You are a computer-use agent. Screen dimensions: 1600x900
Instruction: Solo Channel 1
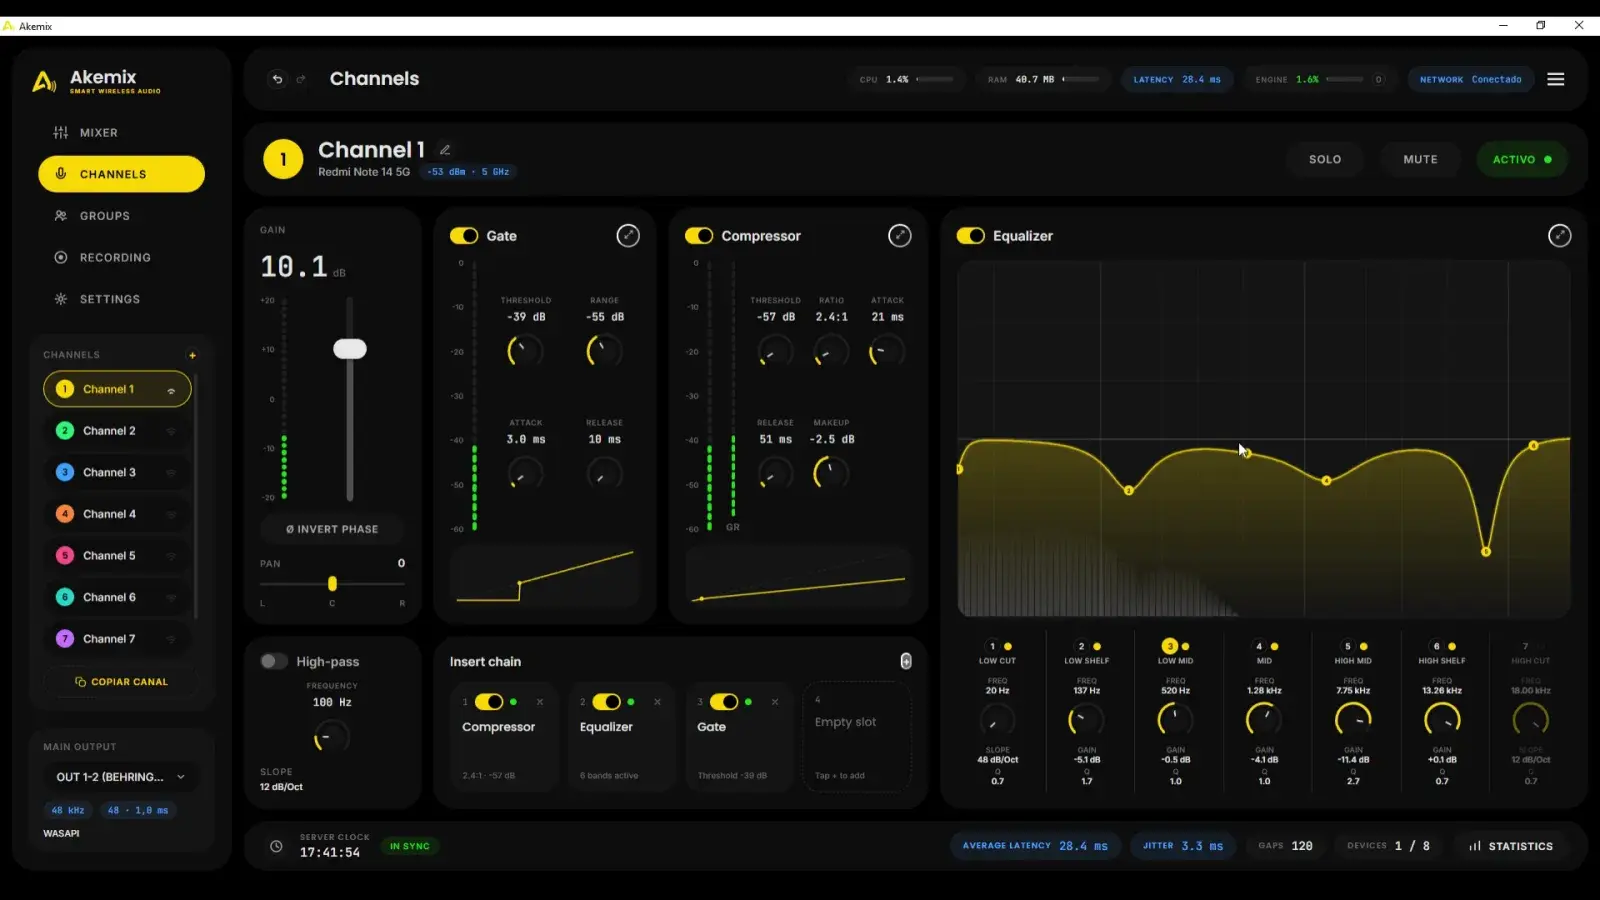pyautogui.click(x=1325, y=159)
